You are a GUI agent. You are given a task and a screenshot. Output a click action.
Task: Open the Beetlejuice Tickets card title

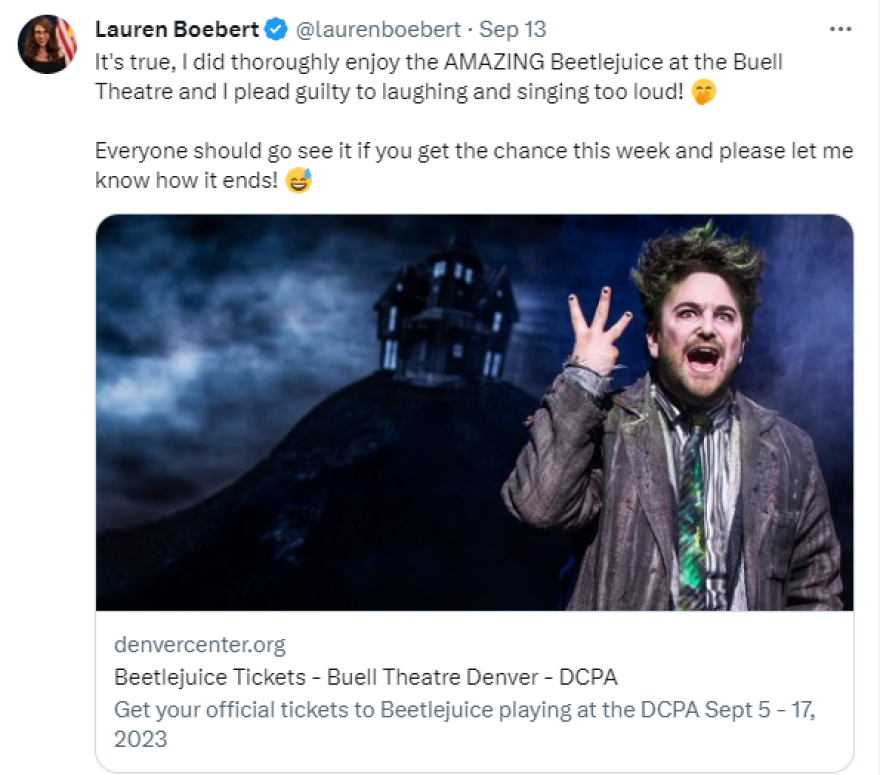pos(366,677)
